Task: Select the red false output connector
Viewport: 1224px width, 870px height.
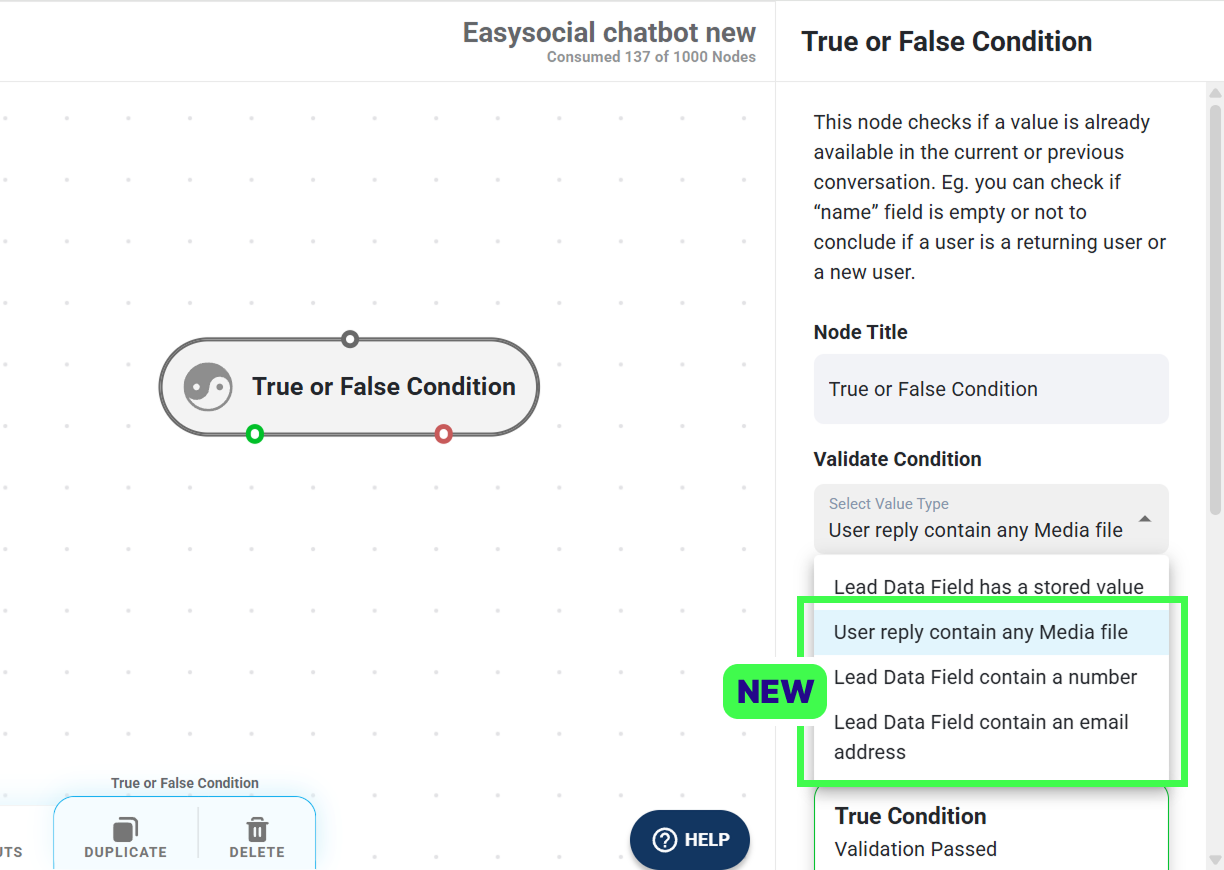Action: pyautogui.click(x=444, y=434)
